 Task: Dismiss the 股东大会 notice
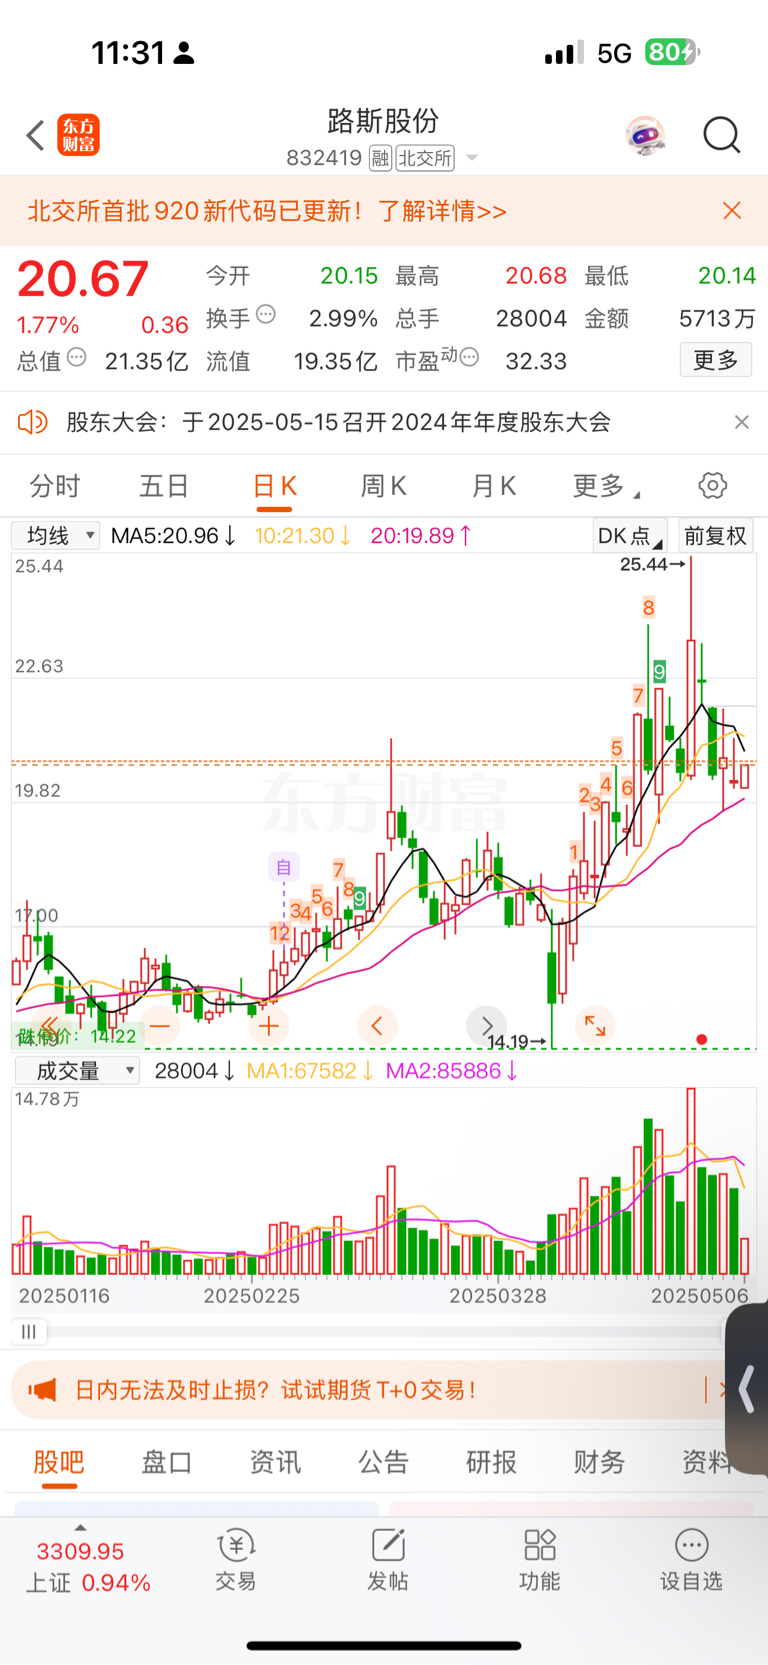(741, 422)
